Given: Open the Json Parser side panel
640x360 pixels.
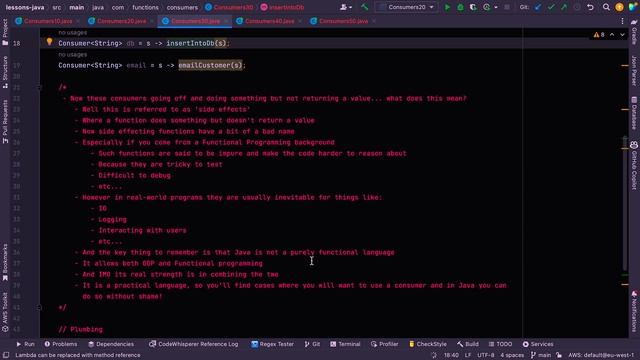Looking at the screenshot, I should point(634,71).
